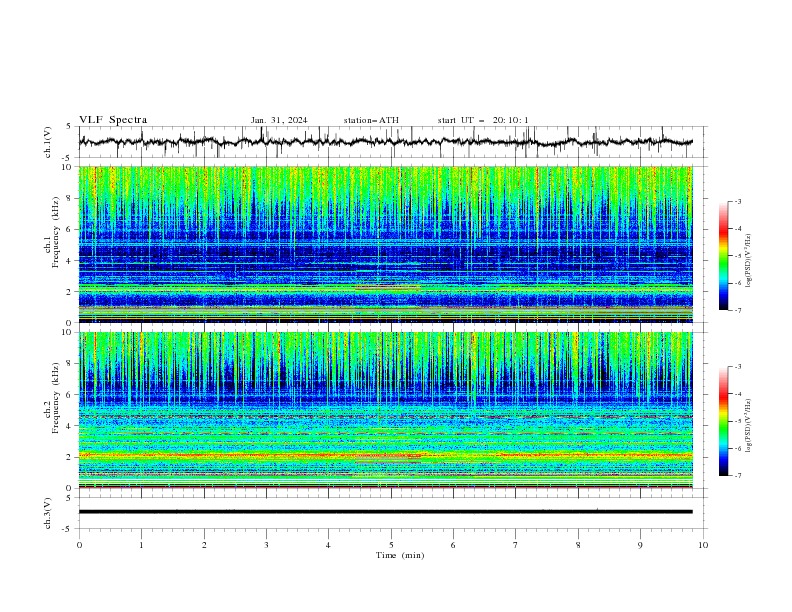Click the "5" upper tick of ch.1(V) axis
792x612 pixels.
[69, 127]
